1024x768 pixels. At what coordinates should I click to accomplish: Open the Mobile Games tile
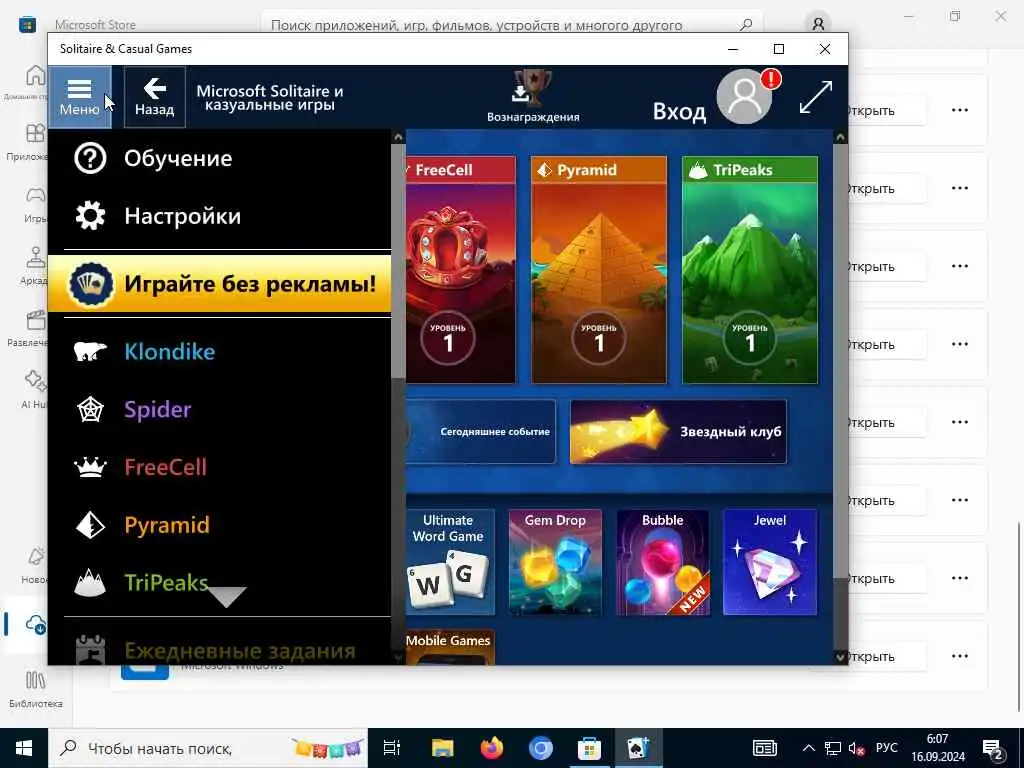pyautogui.click(x=451, y=647)
